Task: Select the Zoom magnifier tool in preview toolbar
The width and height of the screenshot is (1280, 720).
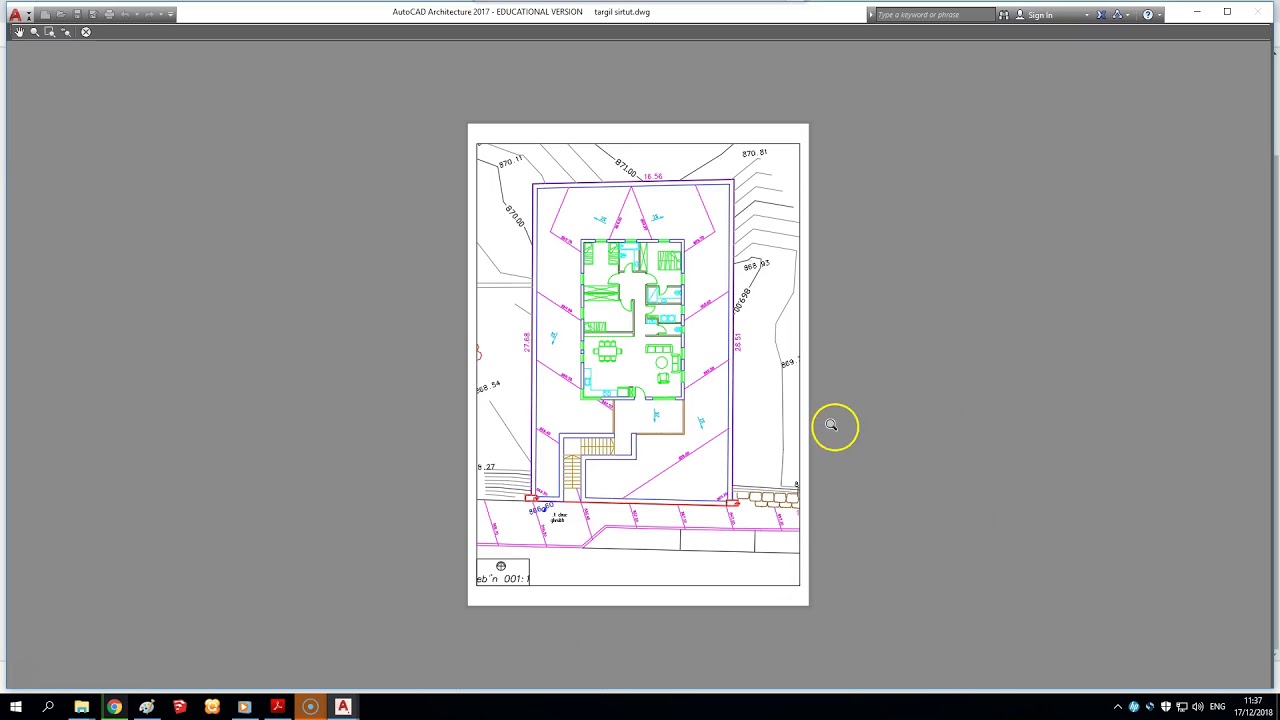Action: click(35, 32)
